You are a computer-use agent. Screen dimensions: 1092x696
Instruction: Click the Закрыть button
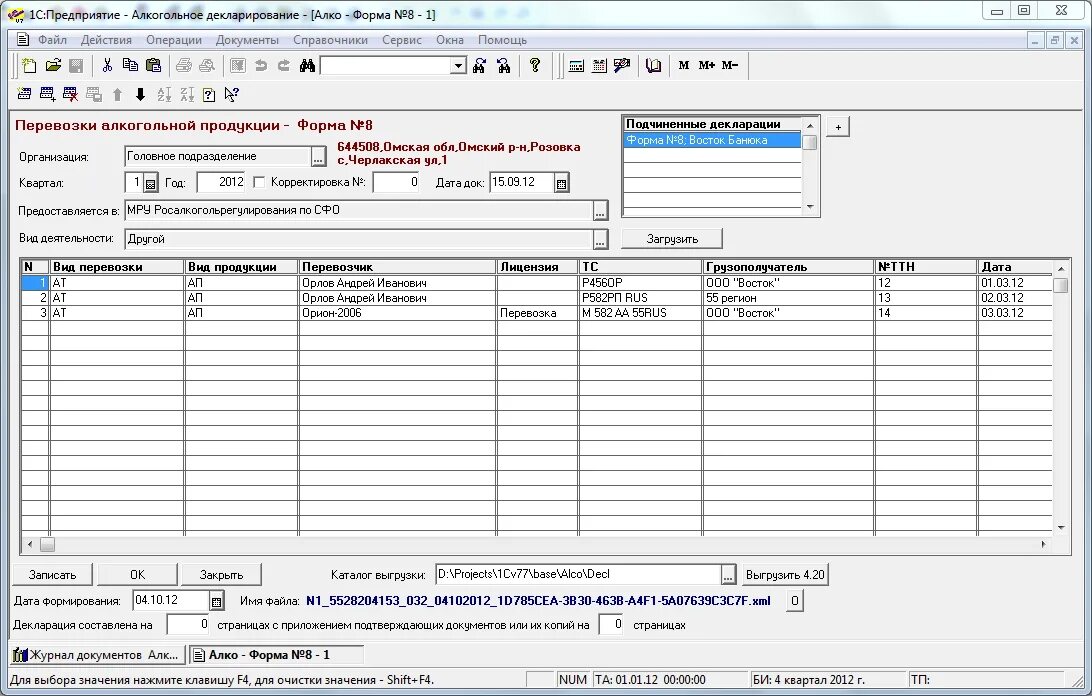coord(221,575)
